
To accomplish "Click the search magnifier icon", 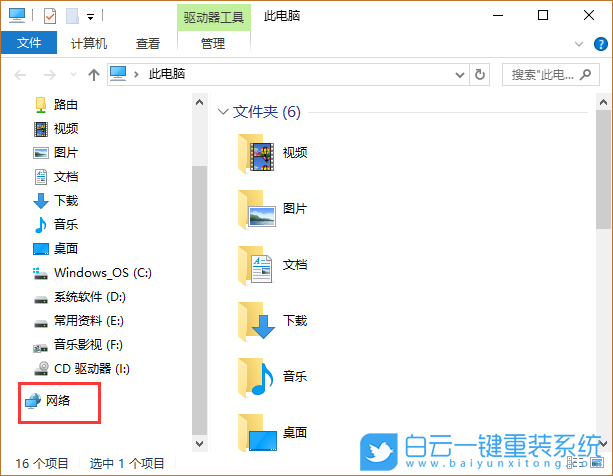I will 585,74.
